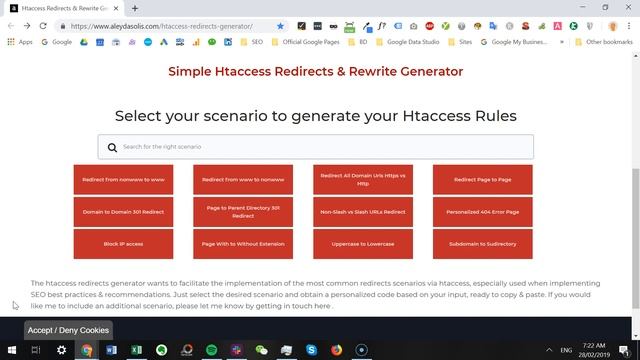Image resolution: width=640 pixels, height=360 pixels.
Task: Select Redirect from nonwww to www
Action: click(123, 180)
